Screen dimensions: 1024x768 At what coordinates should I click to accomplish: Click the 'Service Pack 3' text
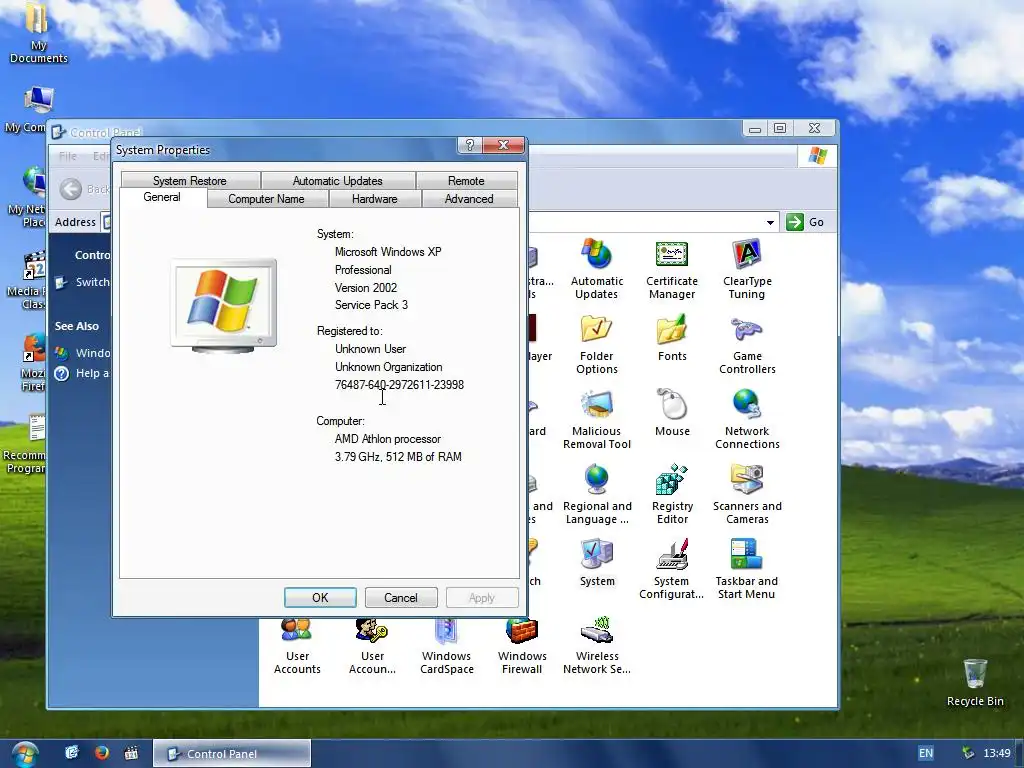click(x=371, y=305)
